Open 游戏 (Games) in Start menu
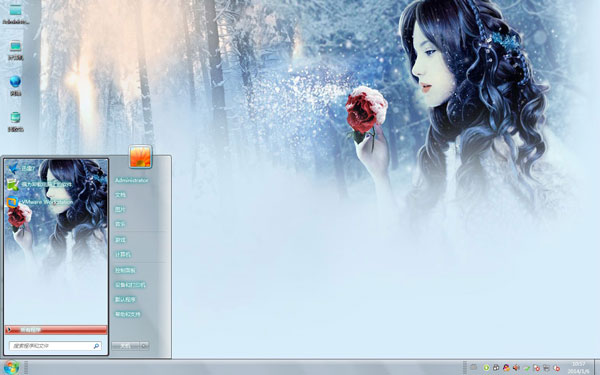This screenshot has height=375, width=600. click(120, 240)
